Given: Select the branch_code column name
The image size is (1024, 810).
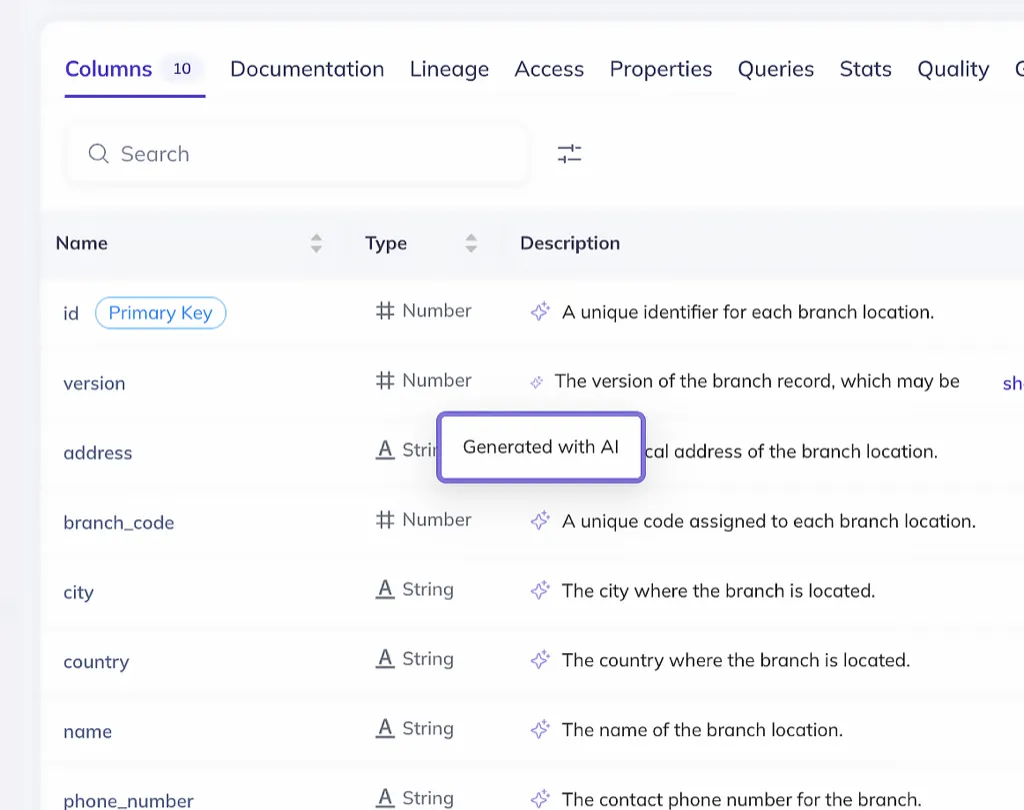Looking at the screenshot, I should (x=119, y=523).
